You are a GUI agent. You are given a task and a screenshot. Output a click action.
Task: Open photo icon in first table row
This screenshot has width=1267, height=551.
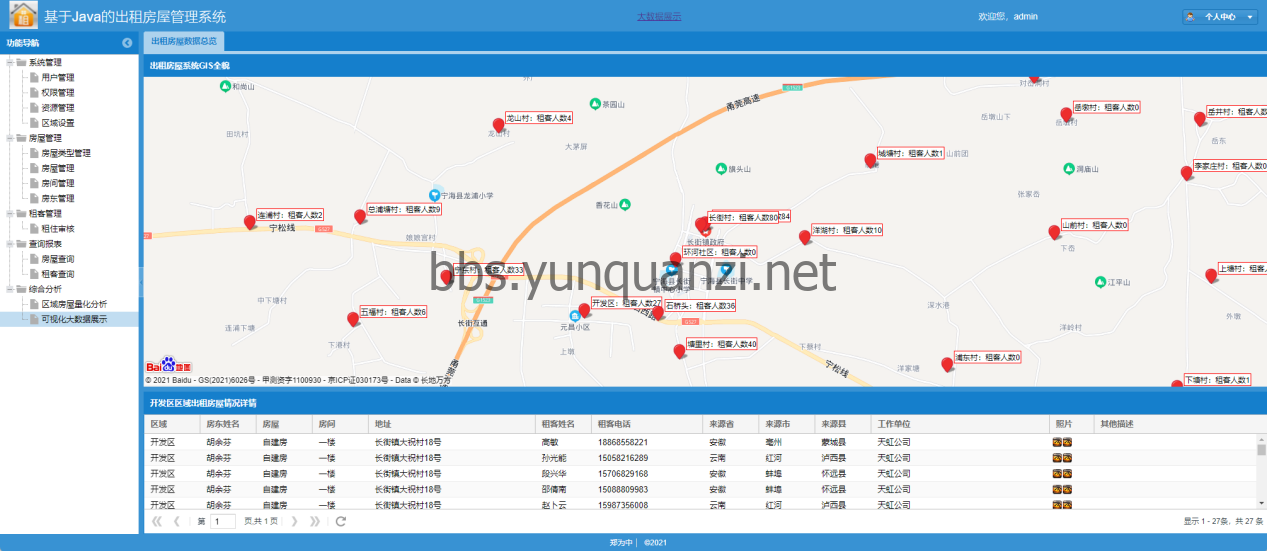(x=1062, y=442)
